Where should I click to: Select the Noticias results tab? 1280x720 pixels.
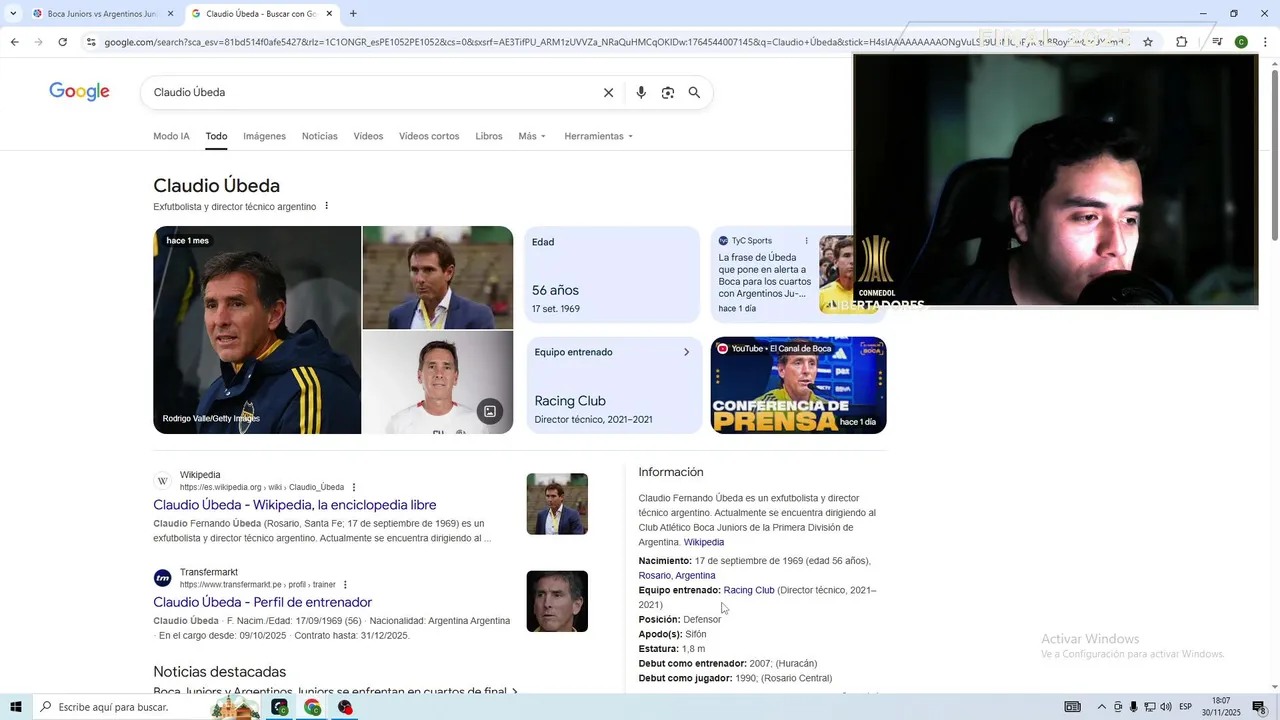coord(319,136)
